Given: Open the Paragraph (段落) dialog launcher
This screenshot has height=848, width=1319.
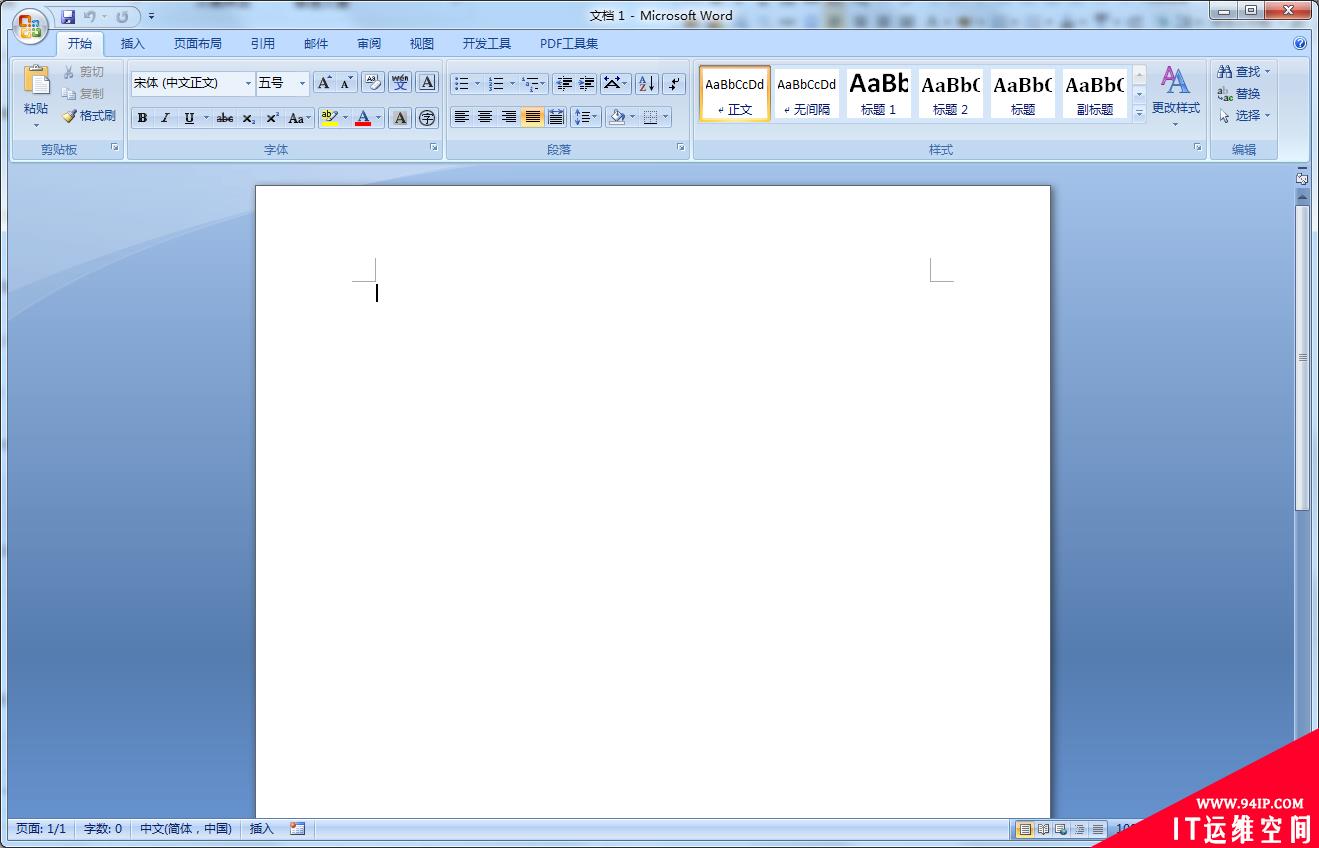Looking at the screenshot, I should [681, 148].
